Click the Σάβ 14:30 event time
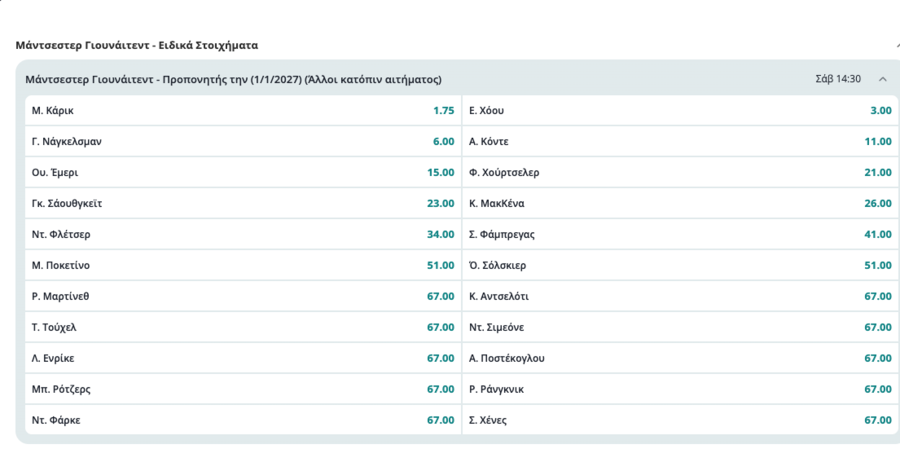Screen dimensions: 900x462 838,79
